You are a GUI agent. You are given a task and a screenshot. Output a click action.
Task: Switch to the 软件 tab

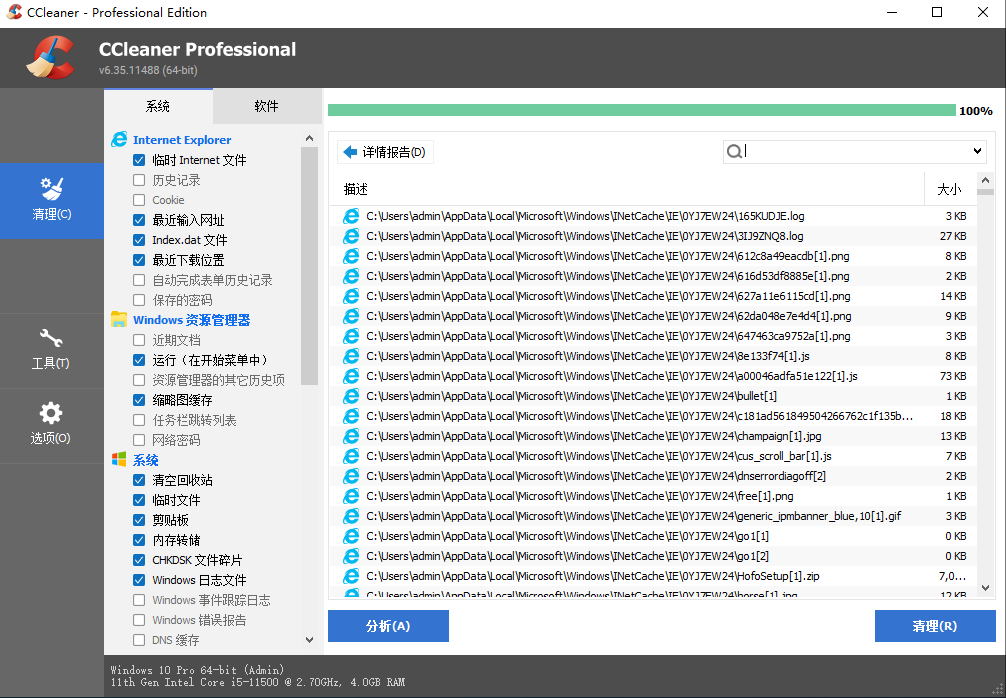[x=266, y=106]
